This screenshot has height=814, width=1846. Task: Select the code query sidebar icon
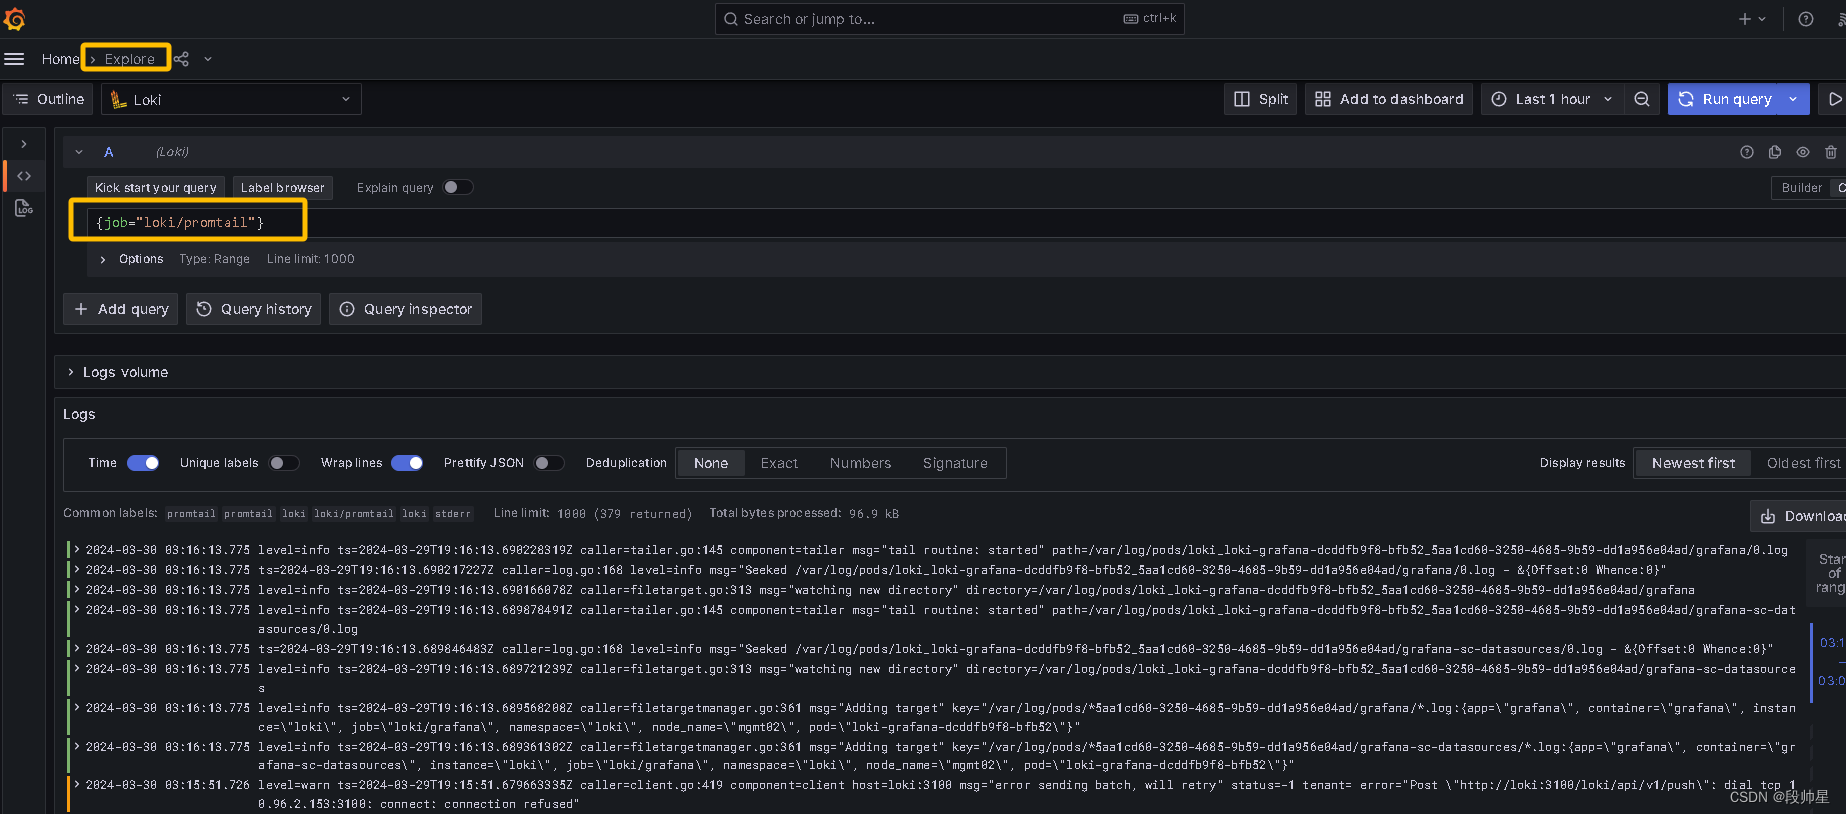pyautogui.click(x=24, y=176)
